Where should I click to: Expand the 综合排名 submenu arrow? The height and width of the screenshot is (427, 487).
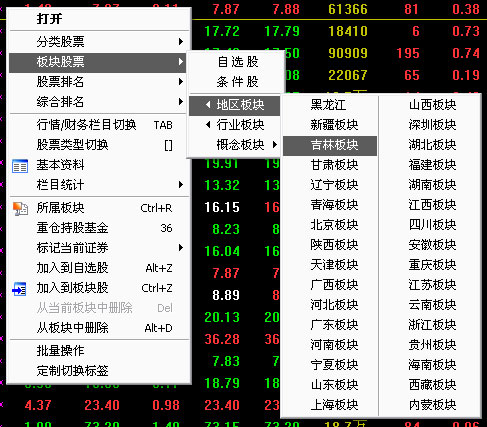pos(181,101)
